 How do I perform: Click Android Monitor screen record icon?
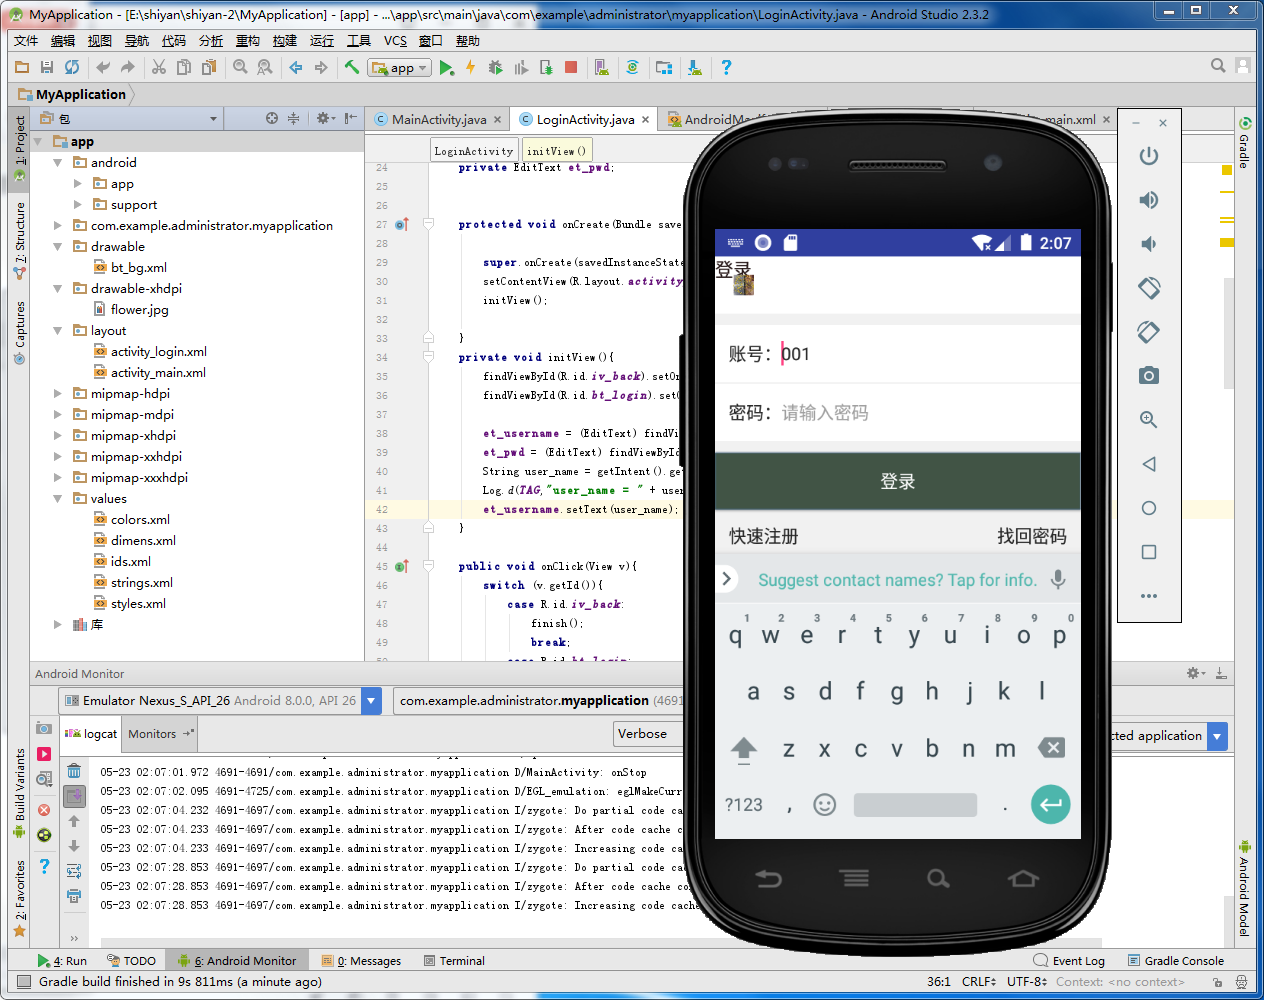coord(44,753)
